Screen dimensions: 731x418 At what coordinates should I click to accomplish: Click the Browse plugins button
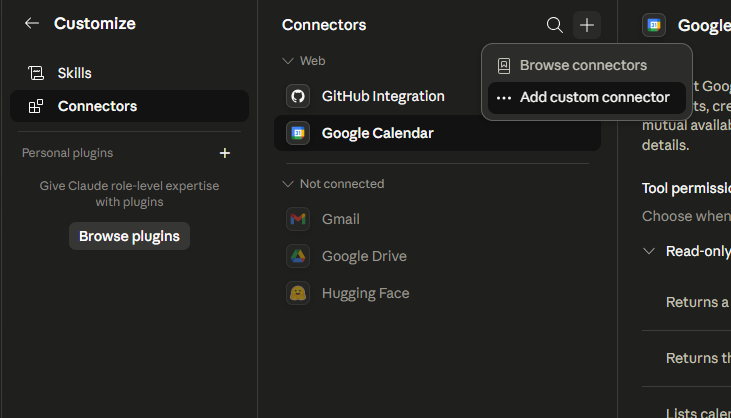click(x=129, y=236)
